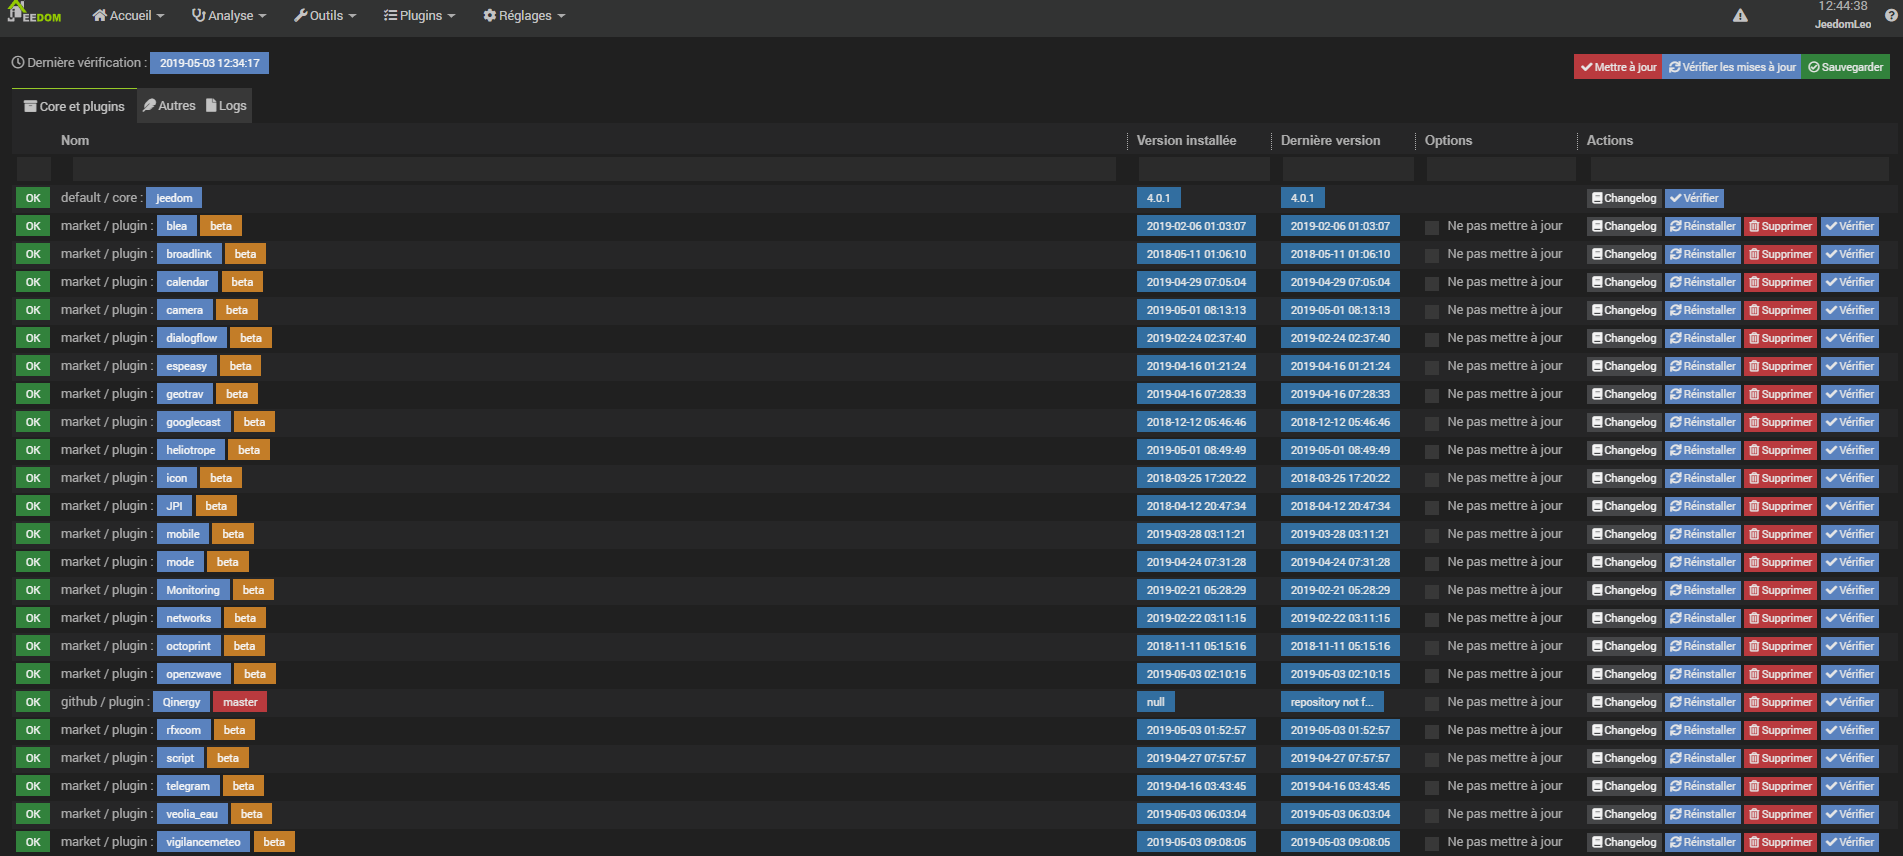Expand the Plugins menu
The height and width of the screenshot is (856, 1903).
click(419, 15)
